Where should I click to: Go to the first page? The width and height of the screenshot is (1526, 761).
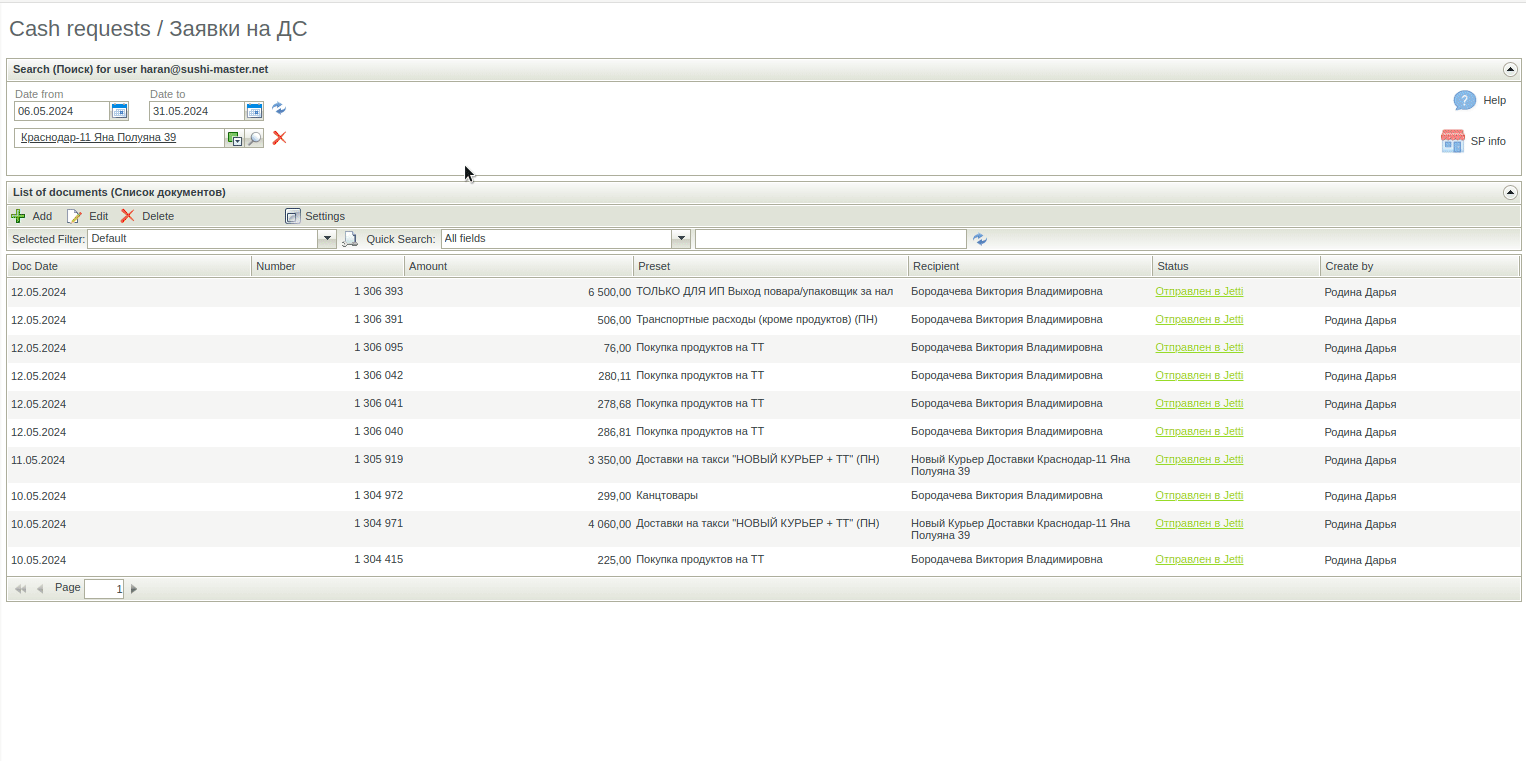coord(21,589)
